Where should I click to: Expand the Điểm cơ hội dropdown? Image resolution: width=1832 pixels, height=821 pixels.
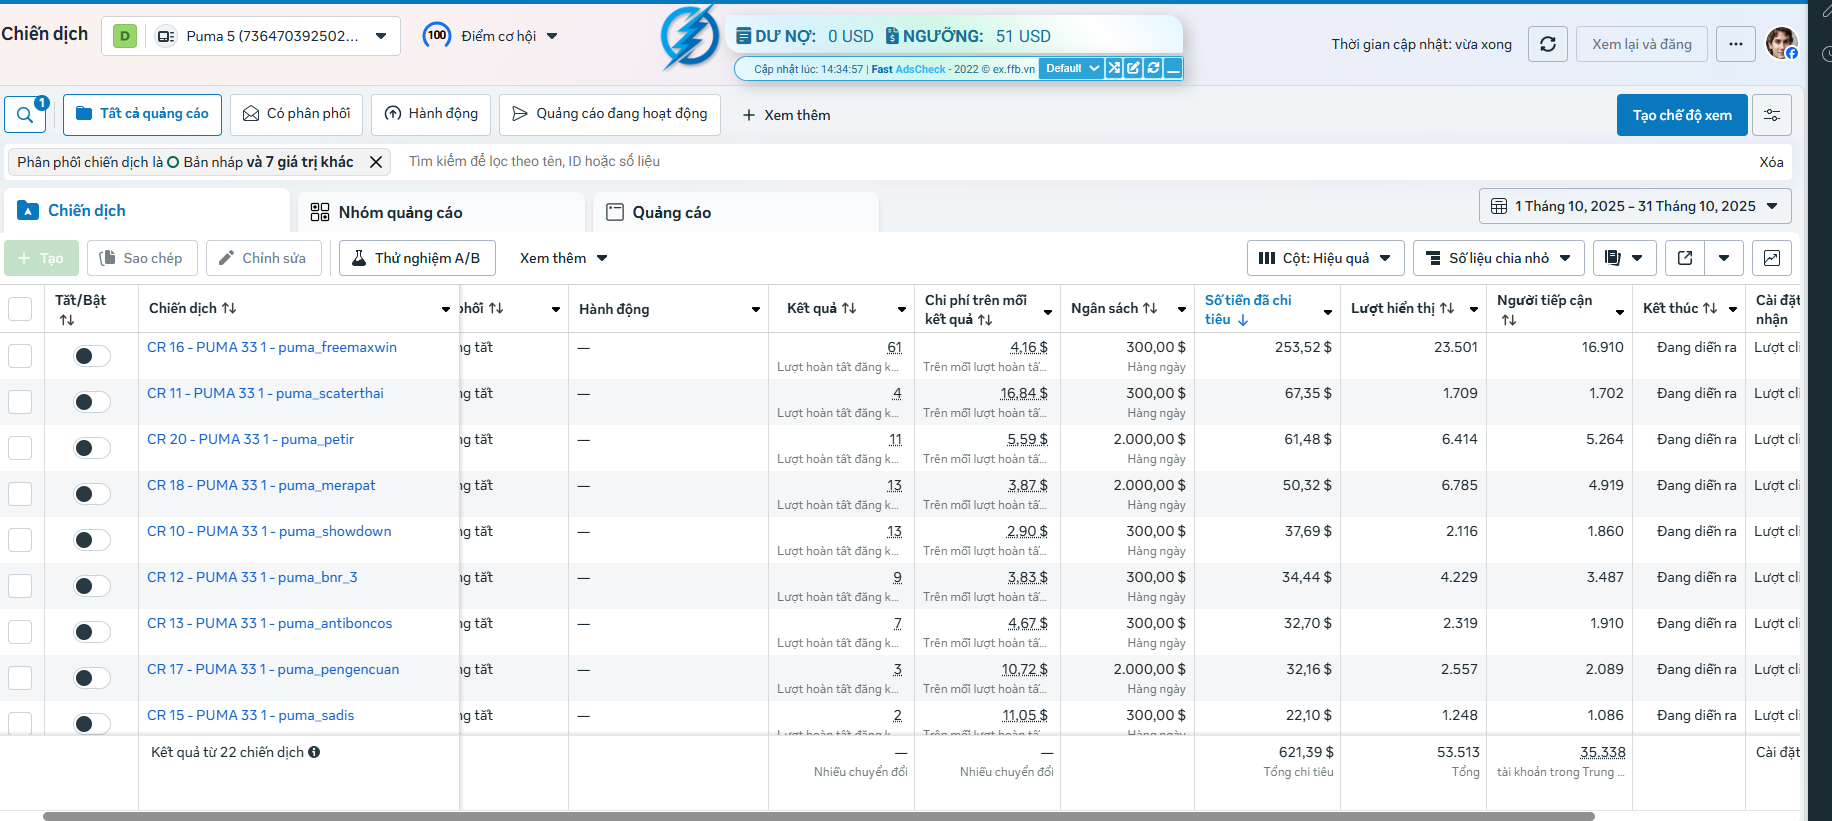552,36
